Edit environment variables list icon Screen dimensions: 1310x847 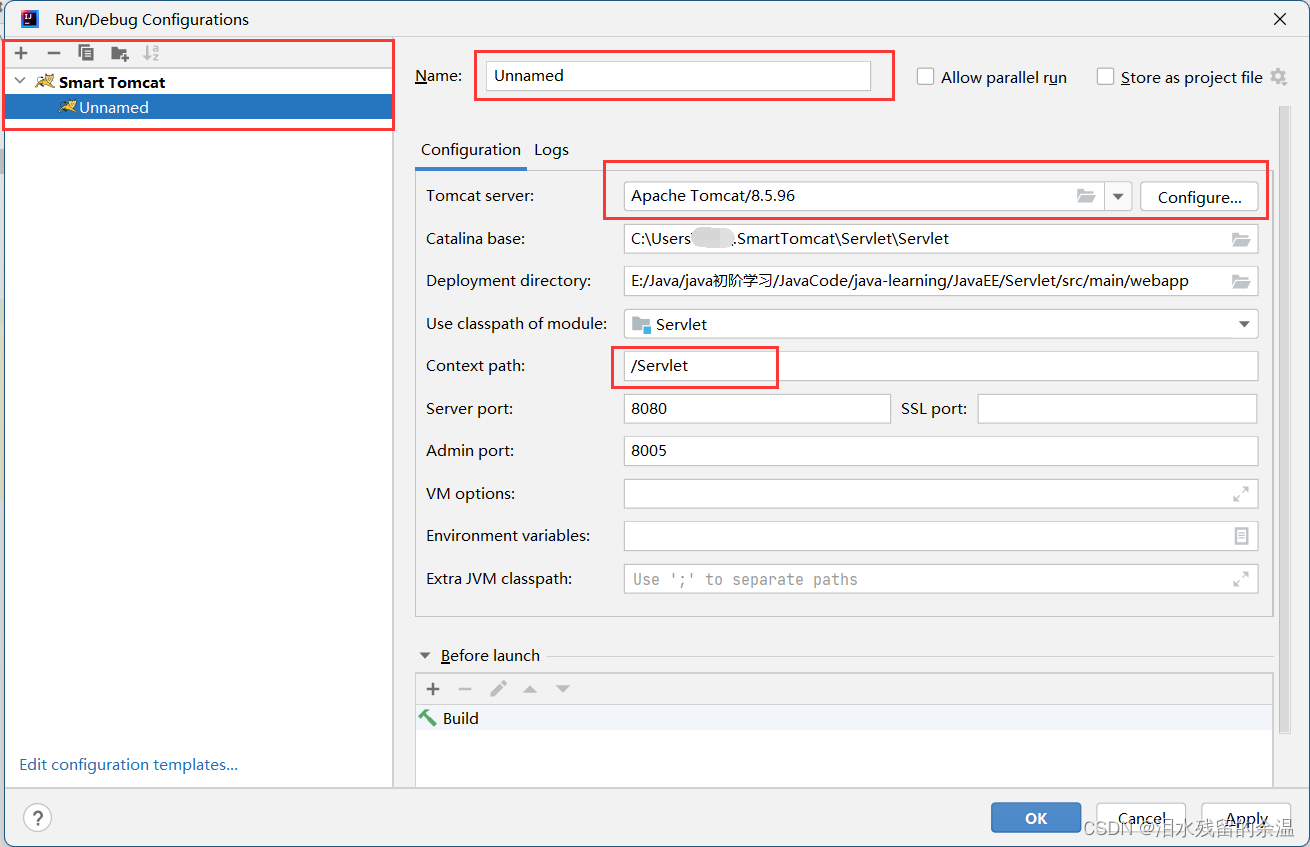(x=1241, y=536)
